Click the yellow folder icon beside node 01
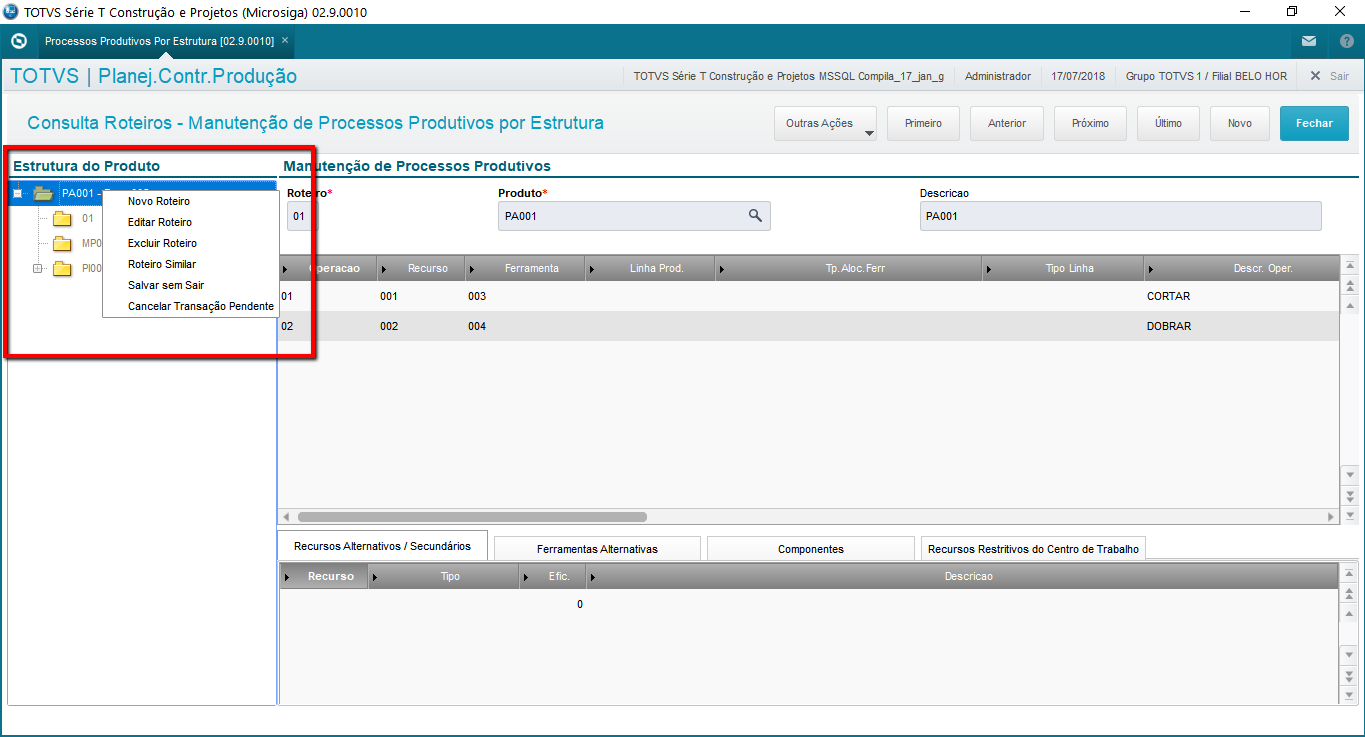Viewport: 1365px width, 737px height. point(63,219)
